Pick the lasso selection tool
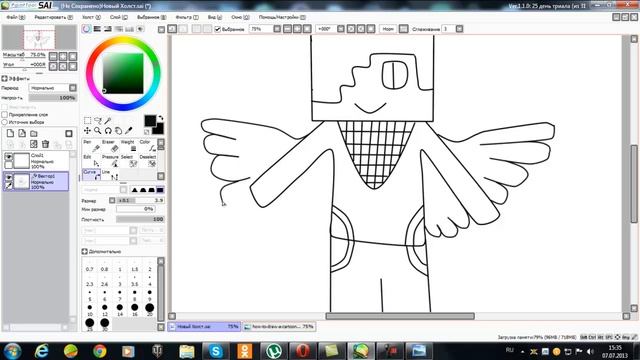Screen dimensions: 640x360 [98, 120]
